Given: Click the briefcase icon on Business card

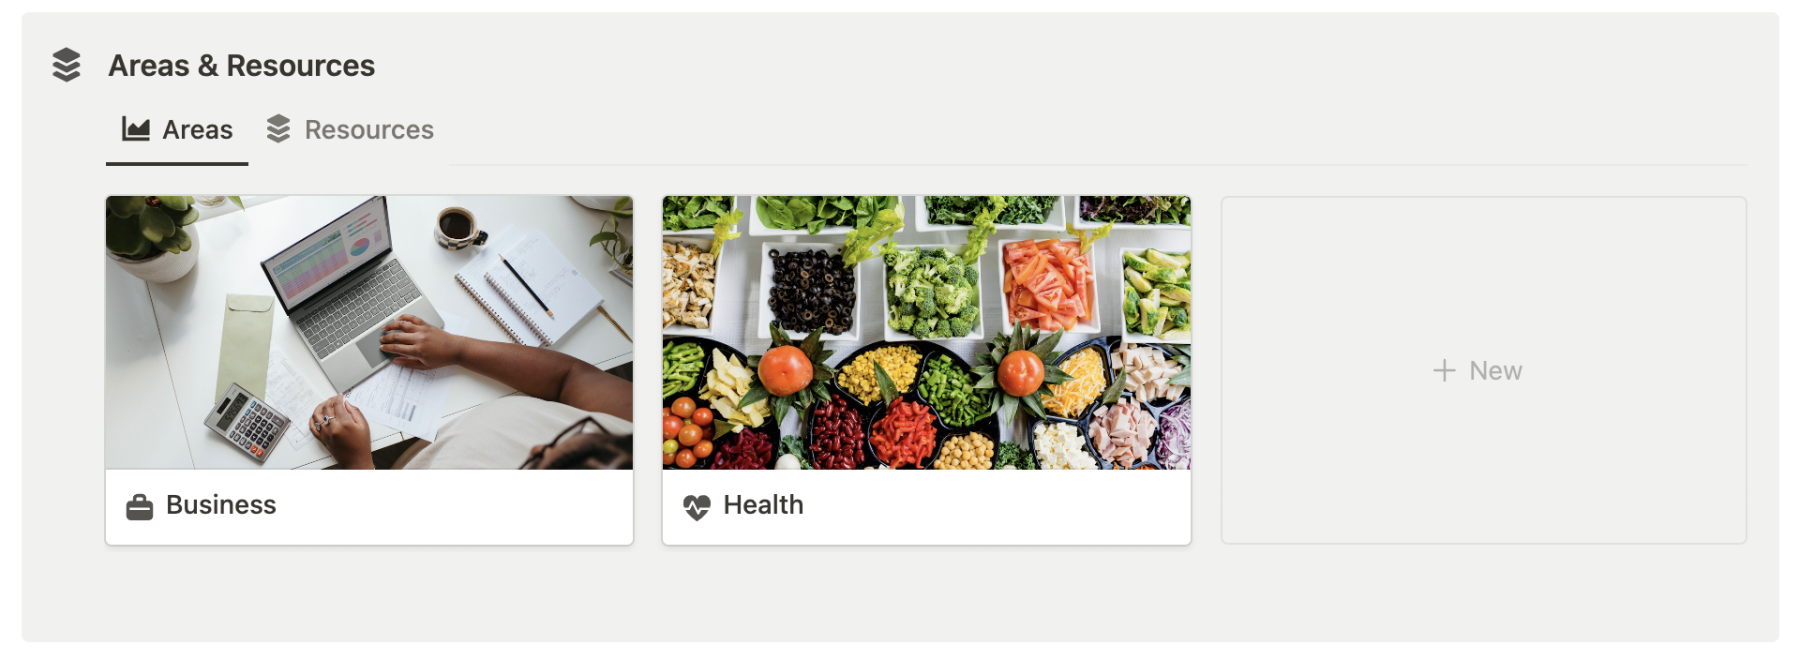Looking at the screenshot, I should (140, 507).
